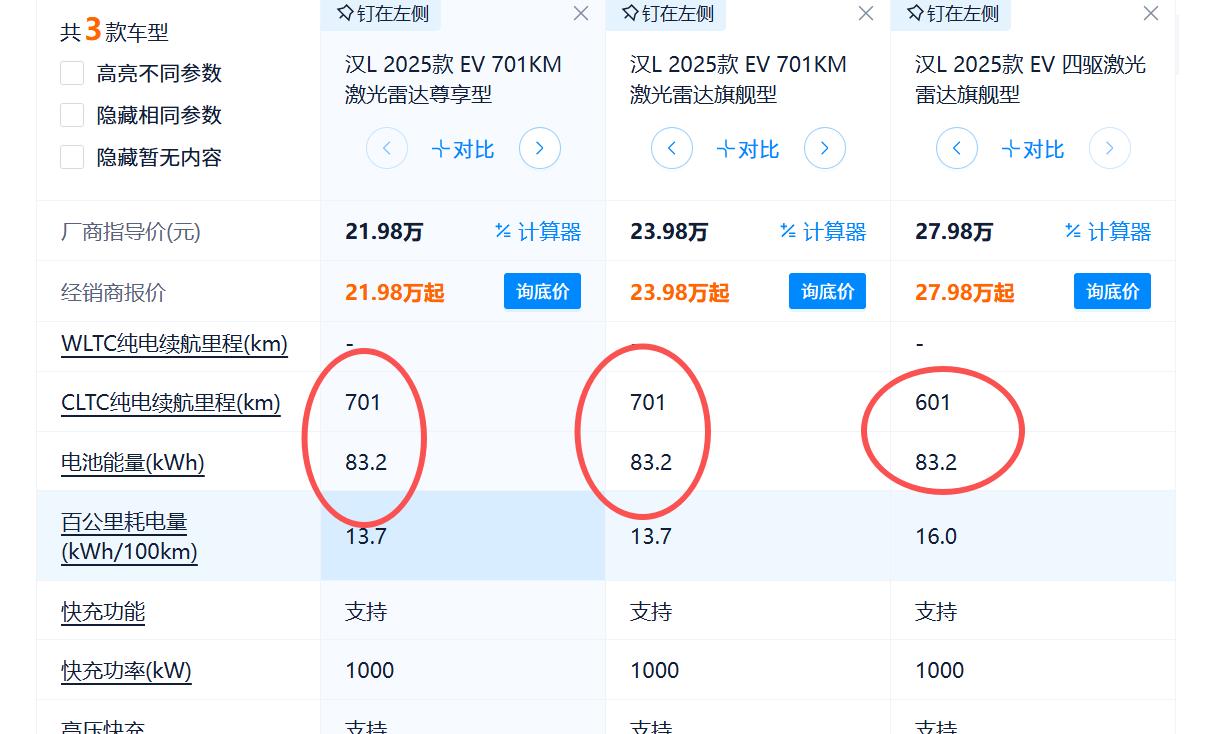This screenshot has height=734, width=1230.
Task: Select the 汉L 2025款 EV 701KM 激光雷达旗舰型 title
Action: tap(738, 79)
